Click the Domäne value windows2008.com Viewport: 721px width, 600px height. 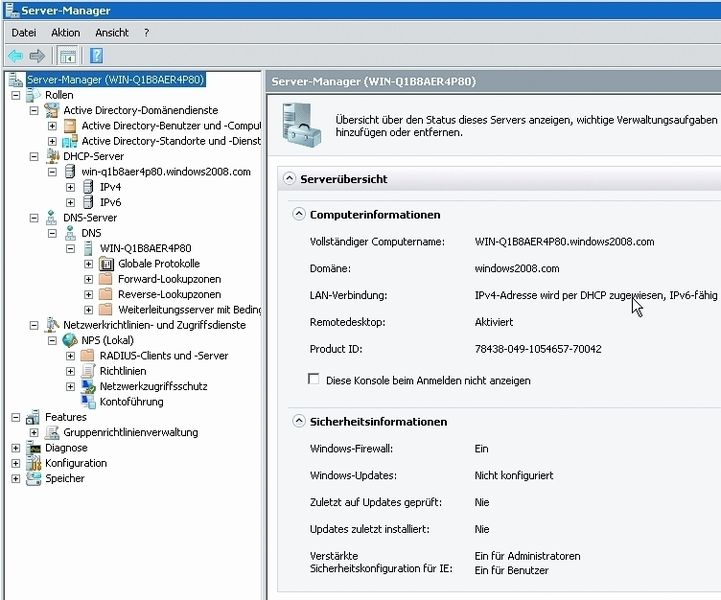[517, 269]
